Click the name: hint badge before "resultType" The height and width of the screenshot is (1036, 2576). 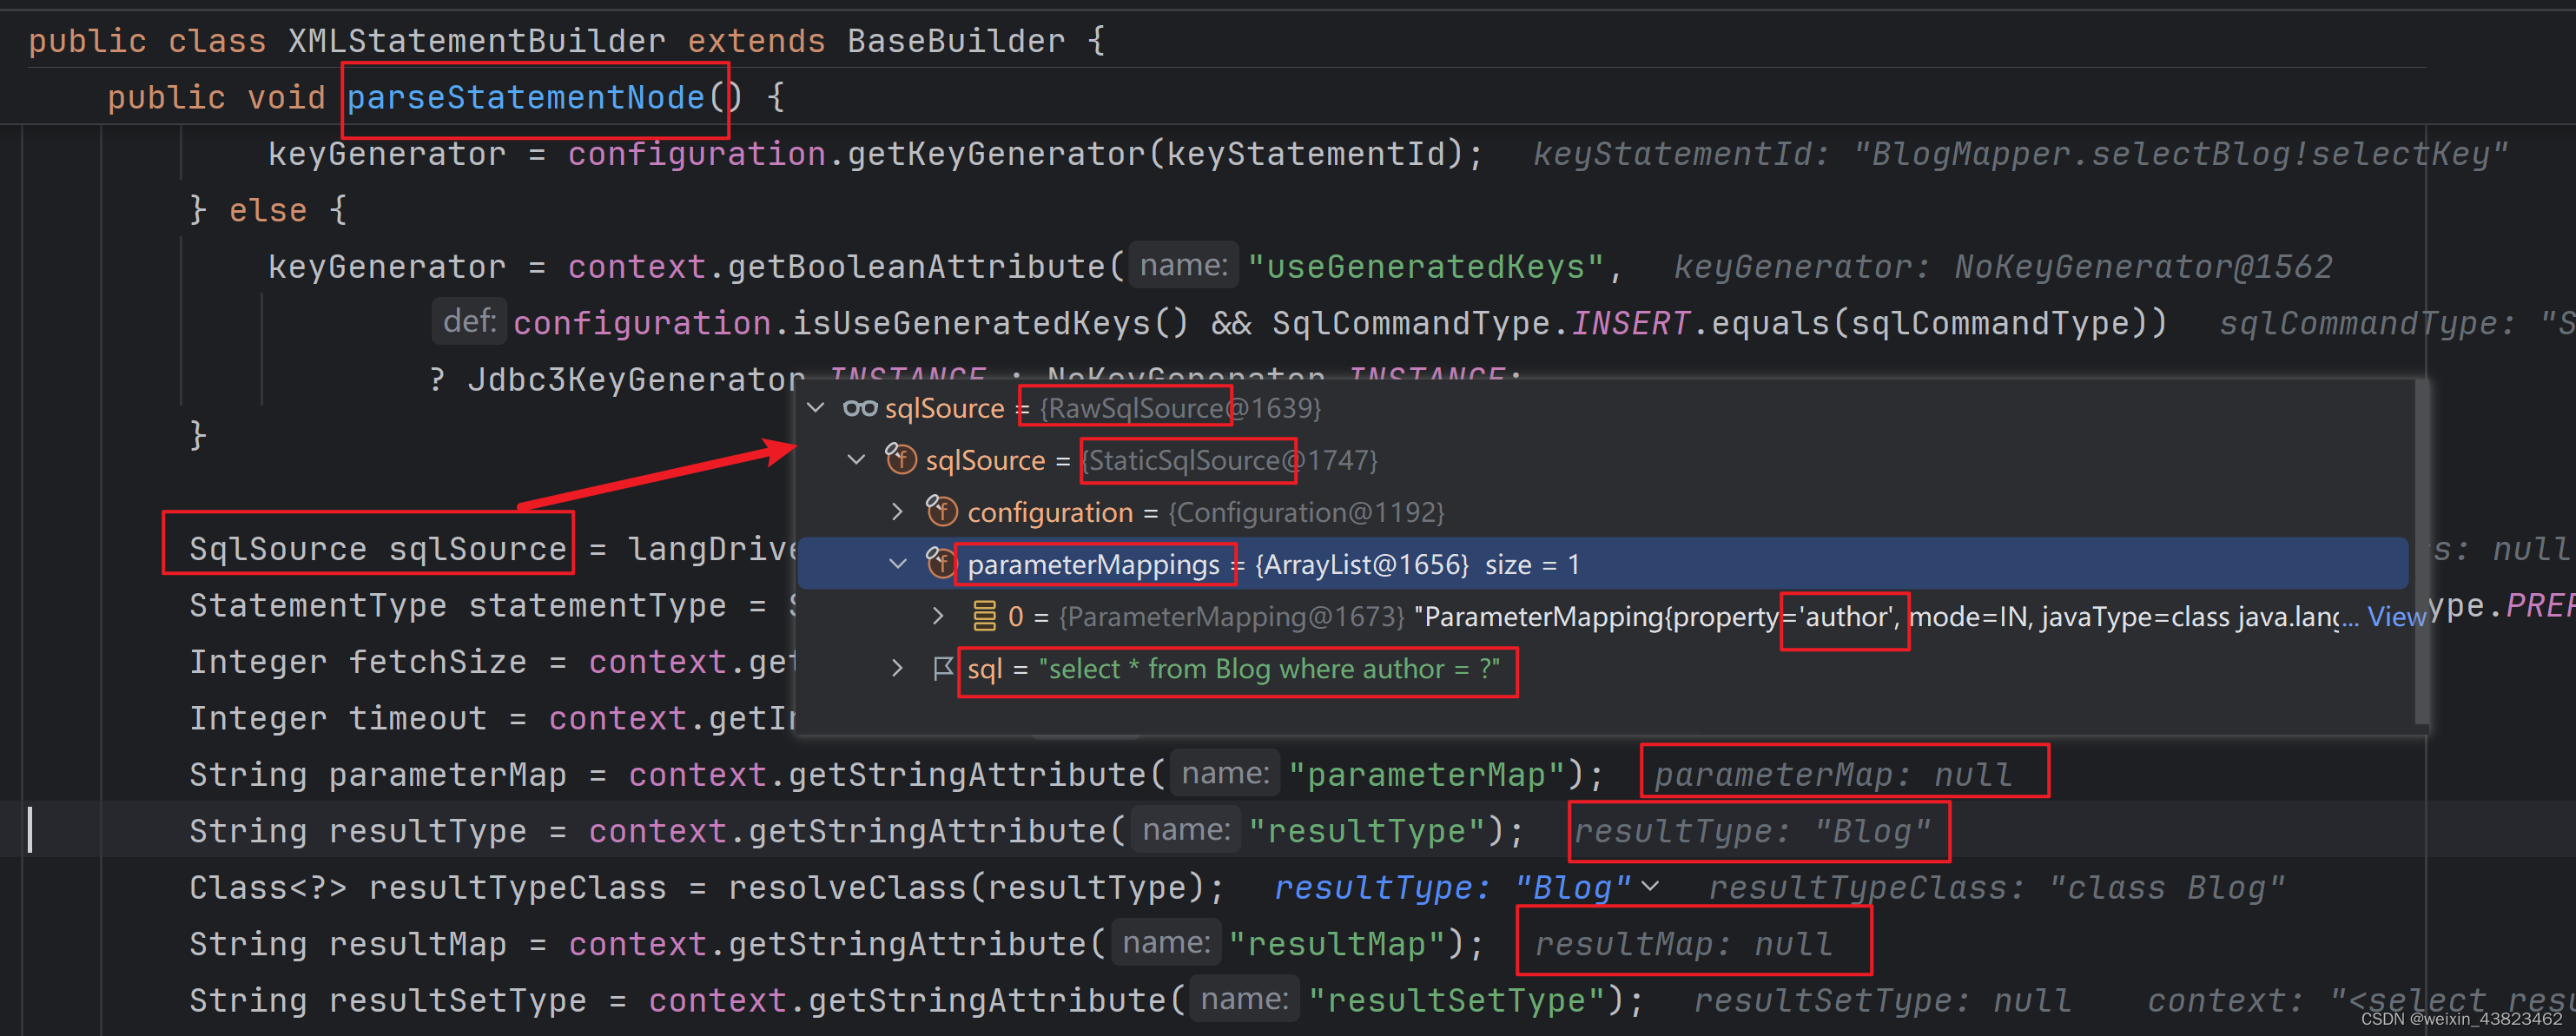pos(1185,830)
